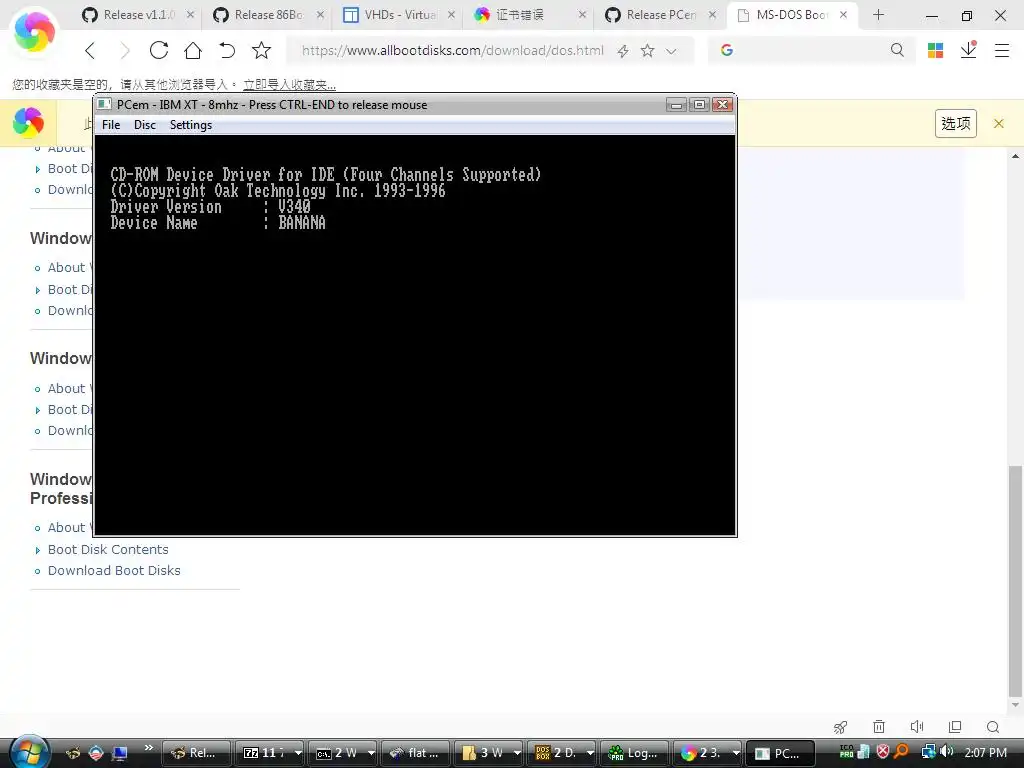Close the Release v1.1.0 tab
This screenshot has width=1024, height=768.
click(190, 14)
